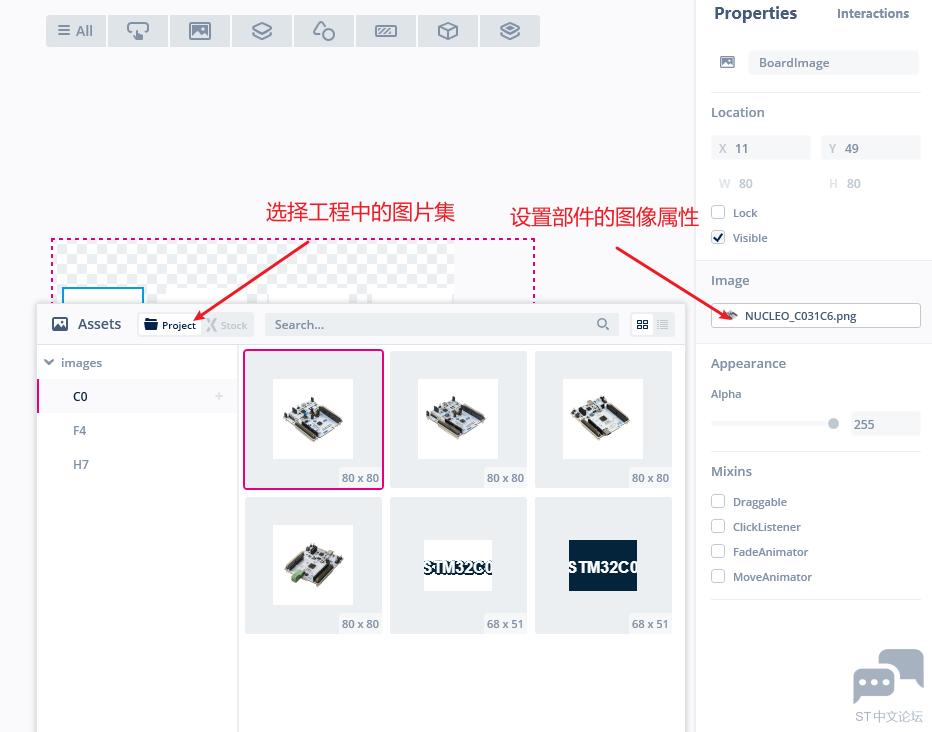Viewport: 932px width, 732px height.
Task: Collapse the images folder tree
Action: point(48,362)
